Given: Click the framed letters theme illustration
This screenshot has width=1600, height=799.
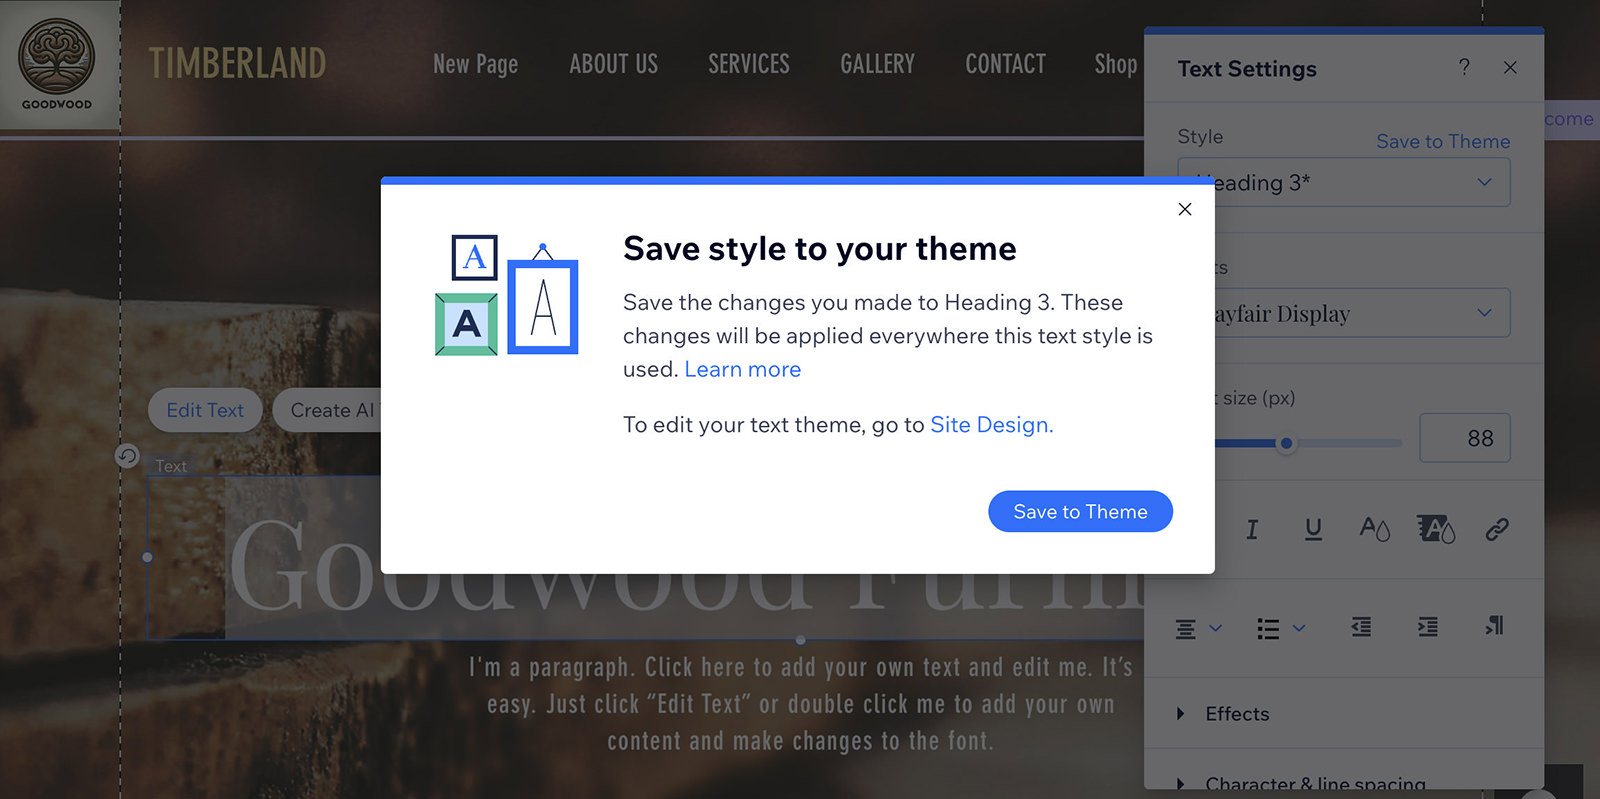Looking at the screenshot, I should point(507,295).
